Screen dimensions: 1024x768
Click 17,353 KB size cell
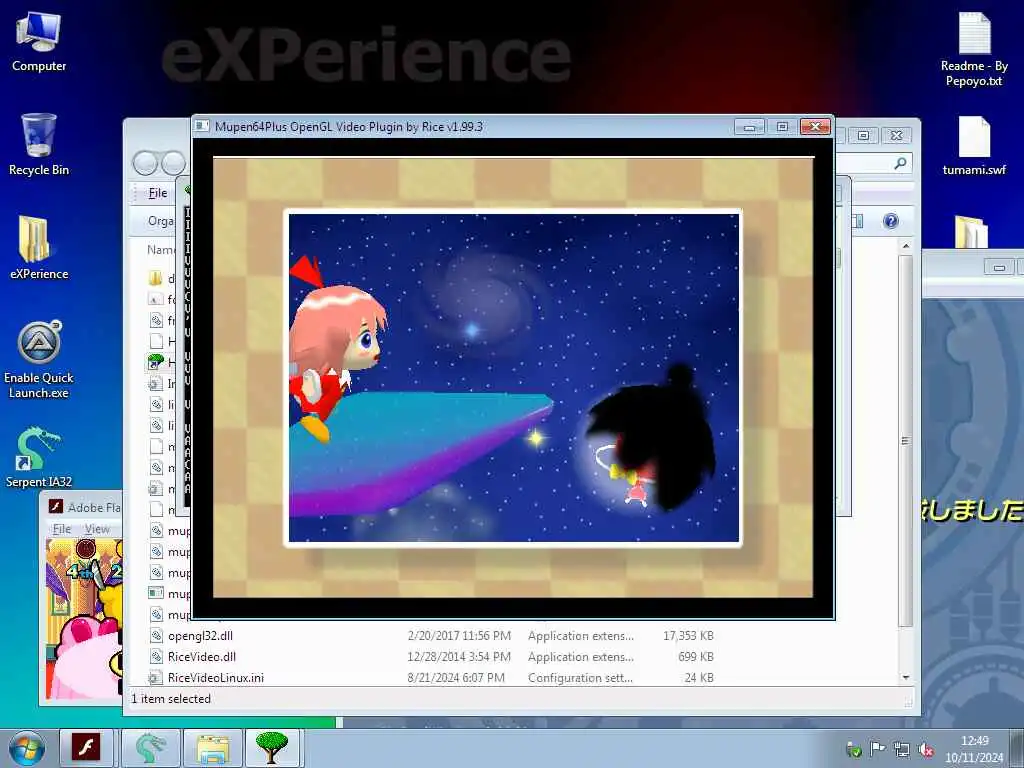[688, 635]
